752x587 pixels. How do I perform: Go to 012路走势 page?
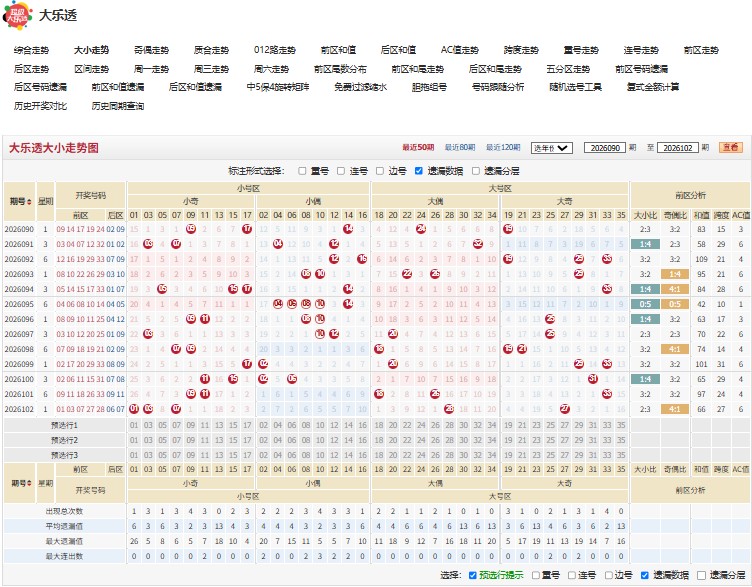pos(275,50)
